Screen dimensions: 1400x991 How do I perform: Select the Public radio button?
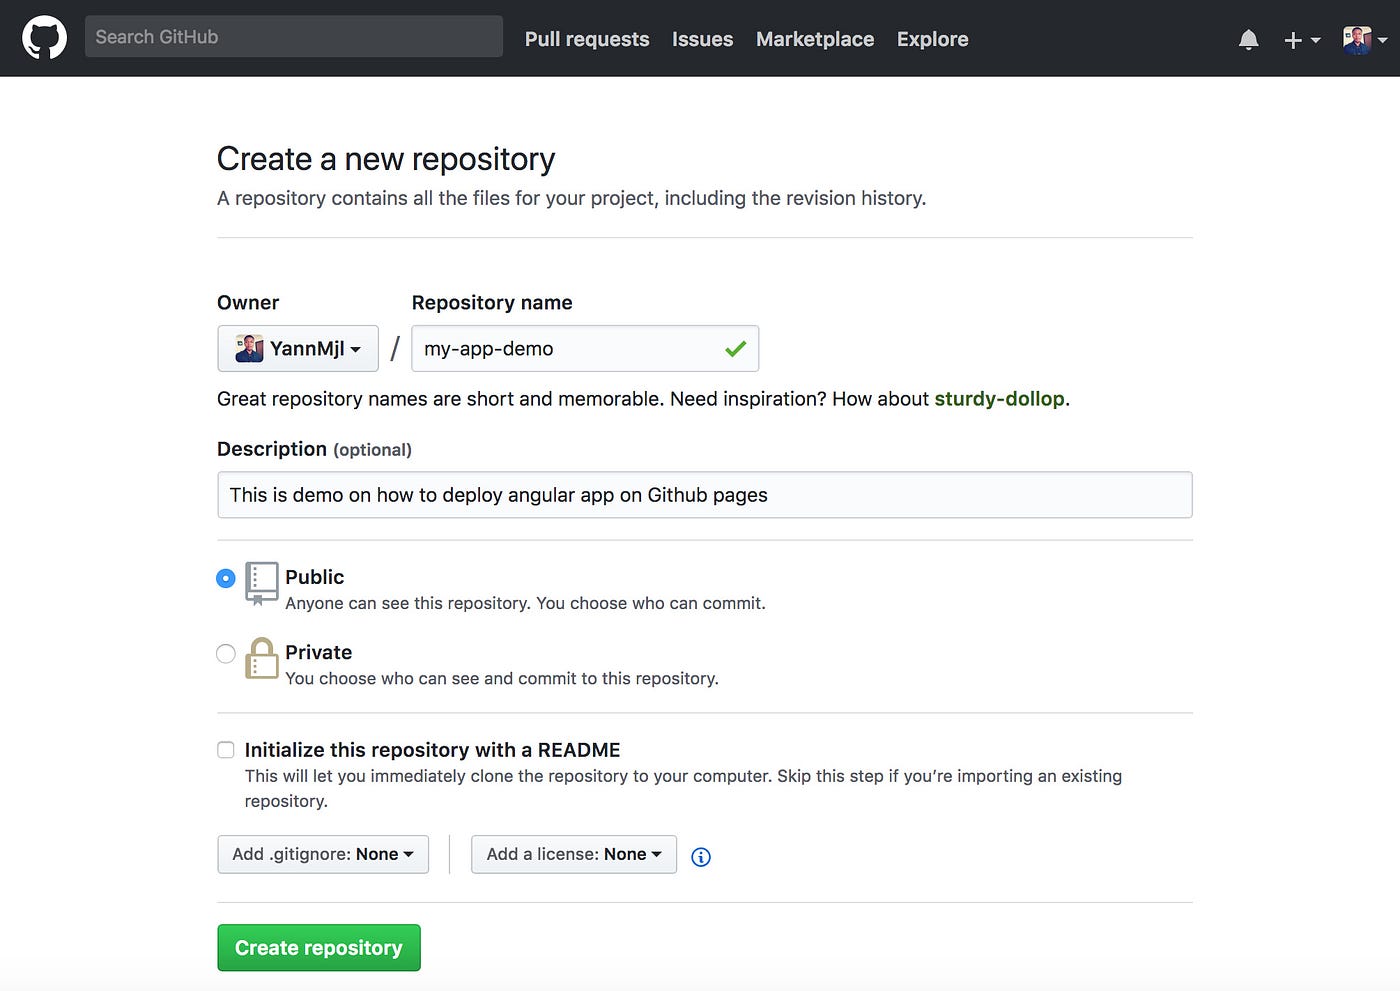point(226,578)
